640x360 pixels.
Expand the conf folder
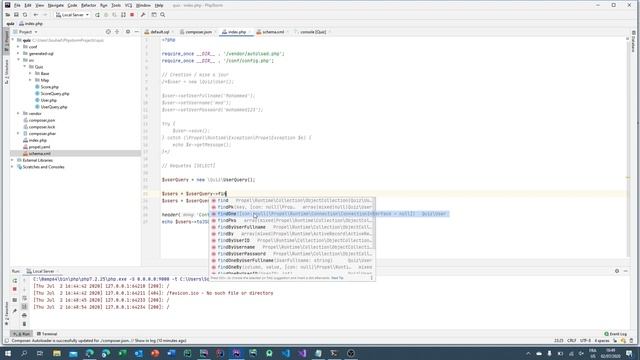(x=18, y=47)
